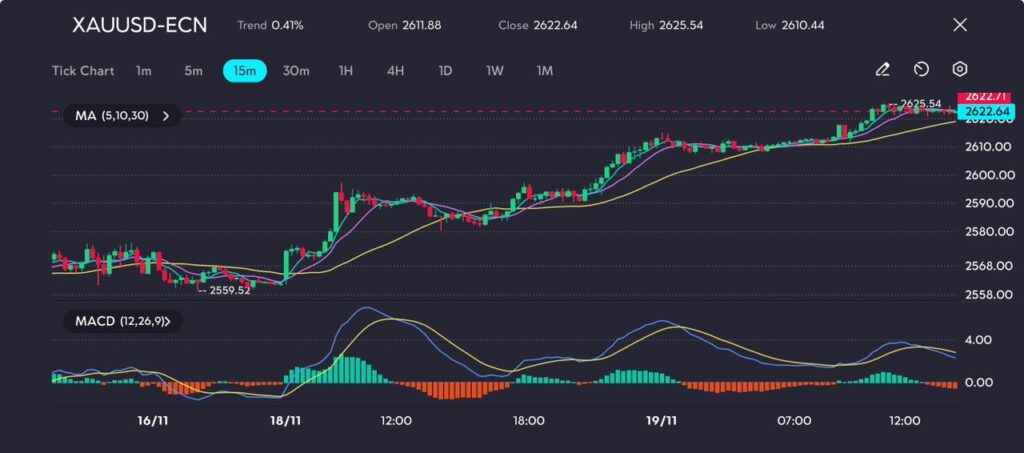
Task: Click the cyan 2622.64 price tag
Action: tap(979, 111)
